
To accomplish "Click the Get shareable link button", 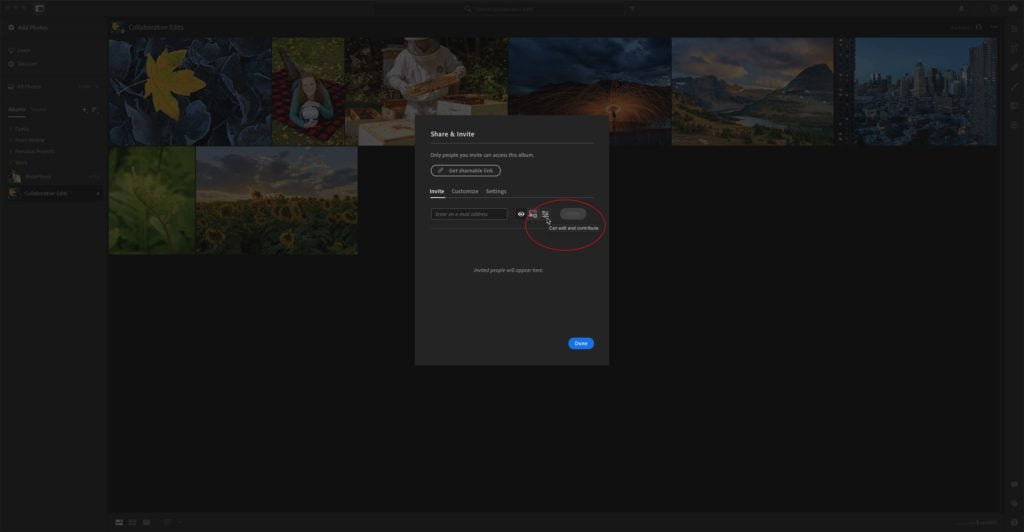I will pyautogui.click(x=466, y=170).
